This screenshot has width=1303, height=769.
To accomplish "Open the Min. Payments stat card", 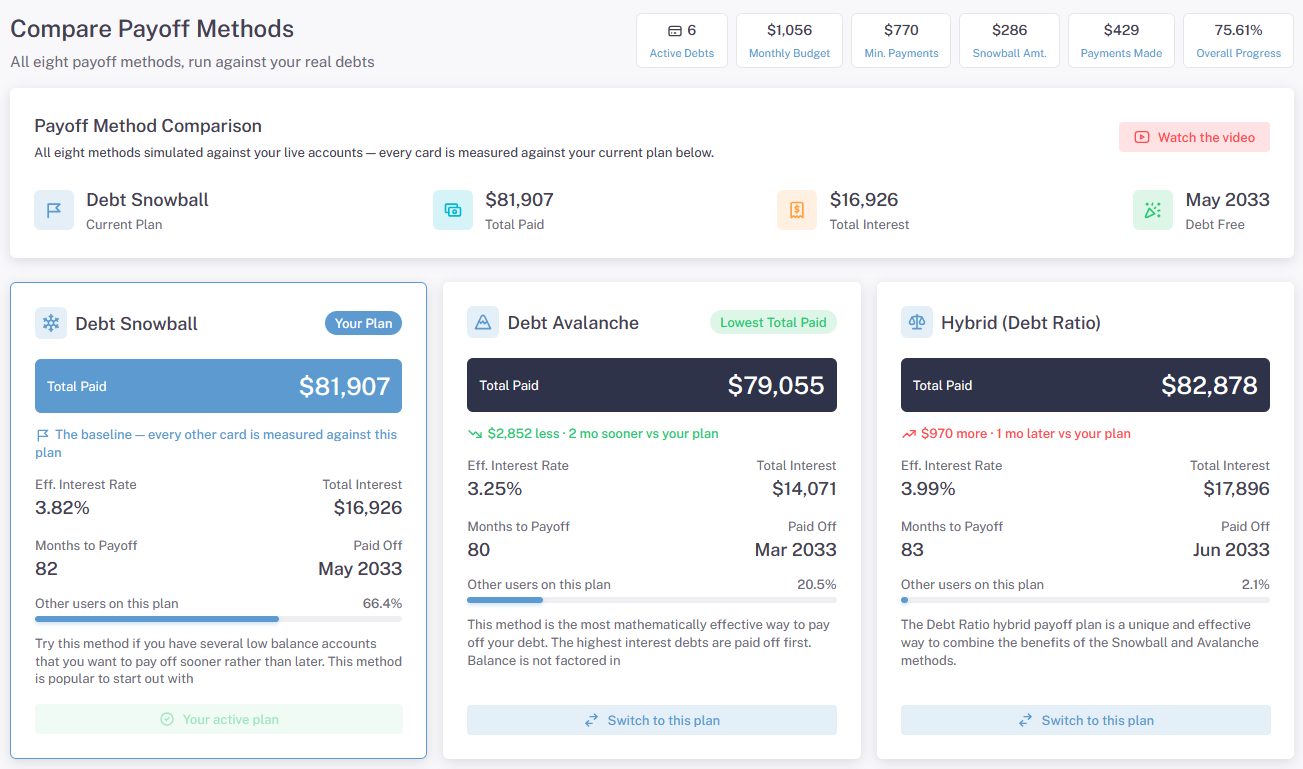I will [901, 41].
